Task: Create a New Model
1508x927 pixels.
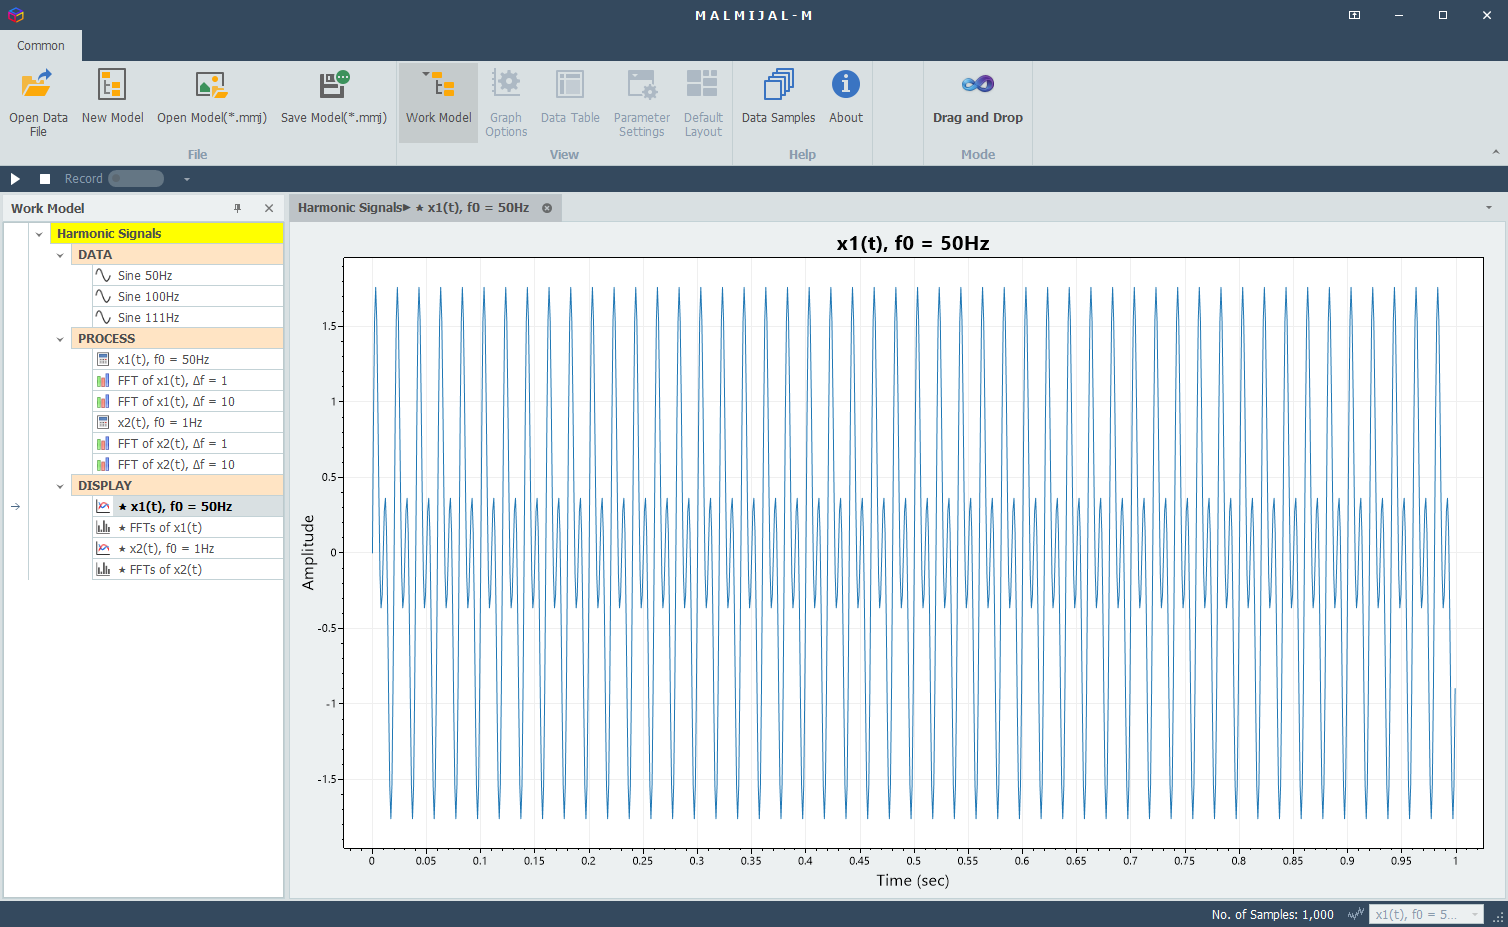Action: point(112,98)
